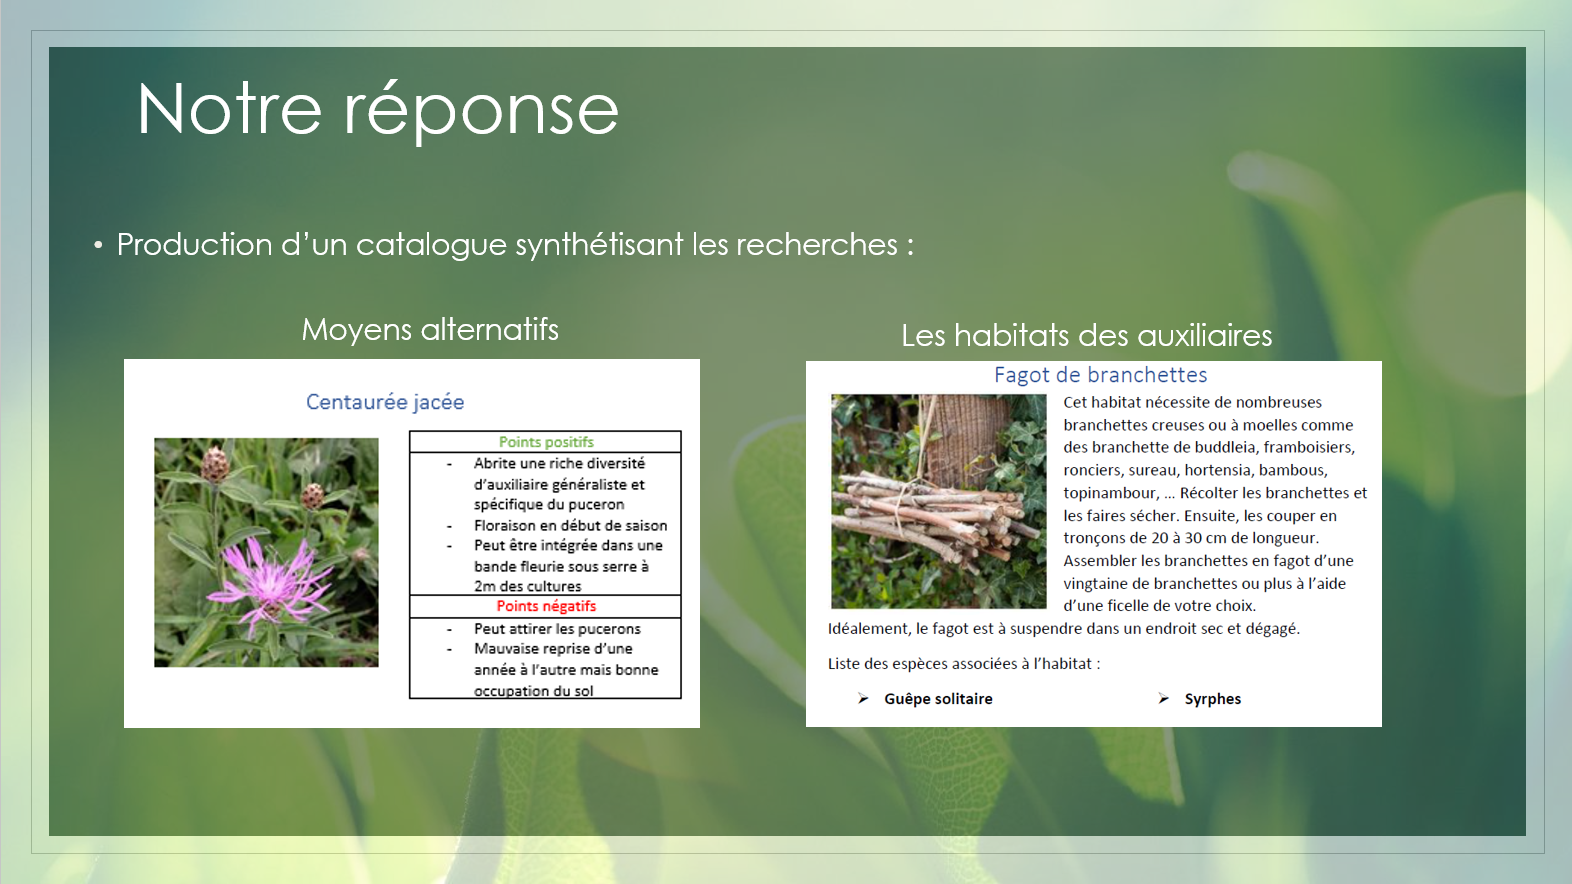Viewport: 1572px width, 884px height.
Task: Select the slide title Notre réponse
Action: click(378, 109)
